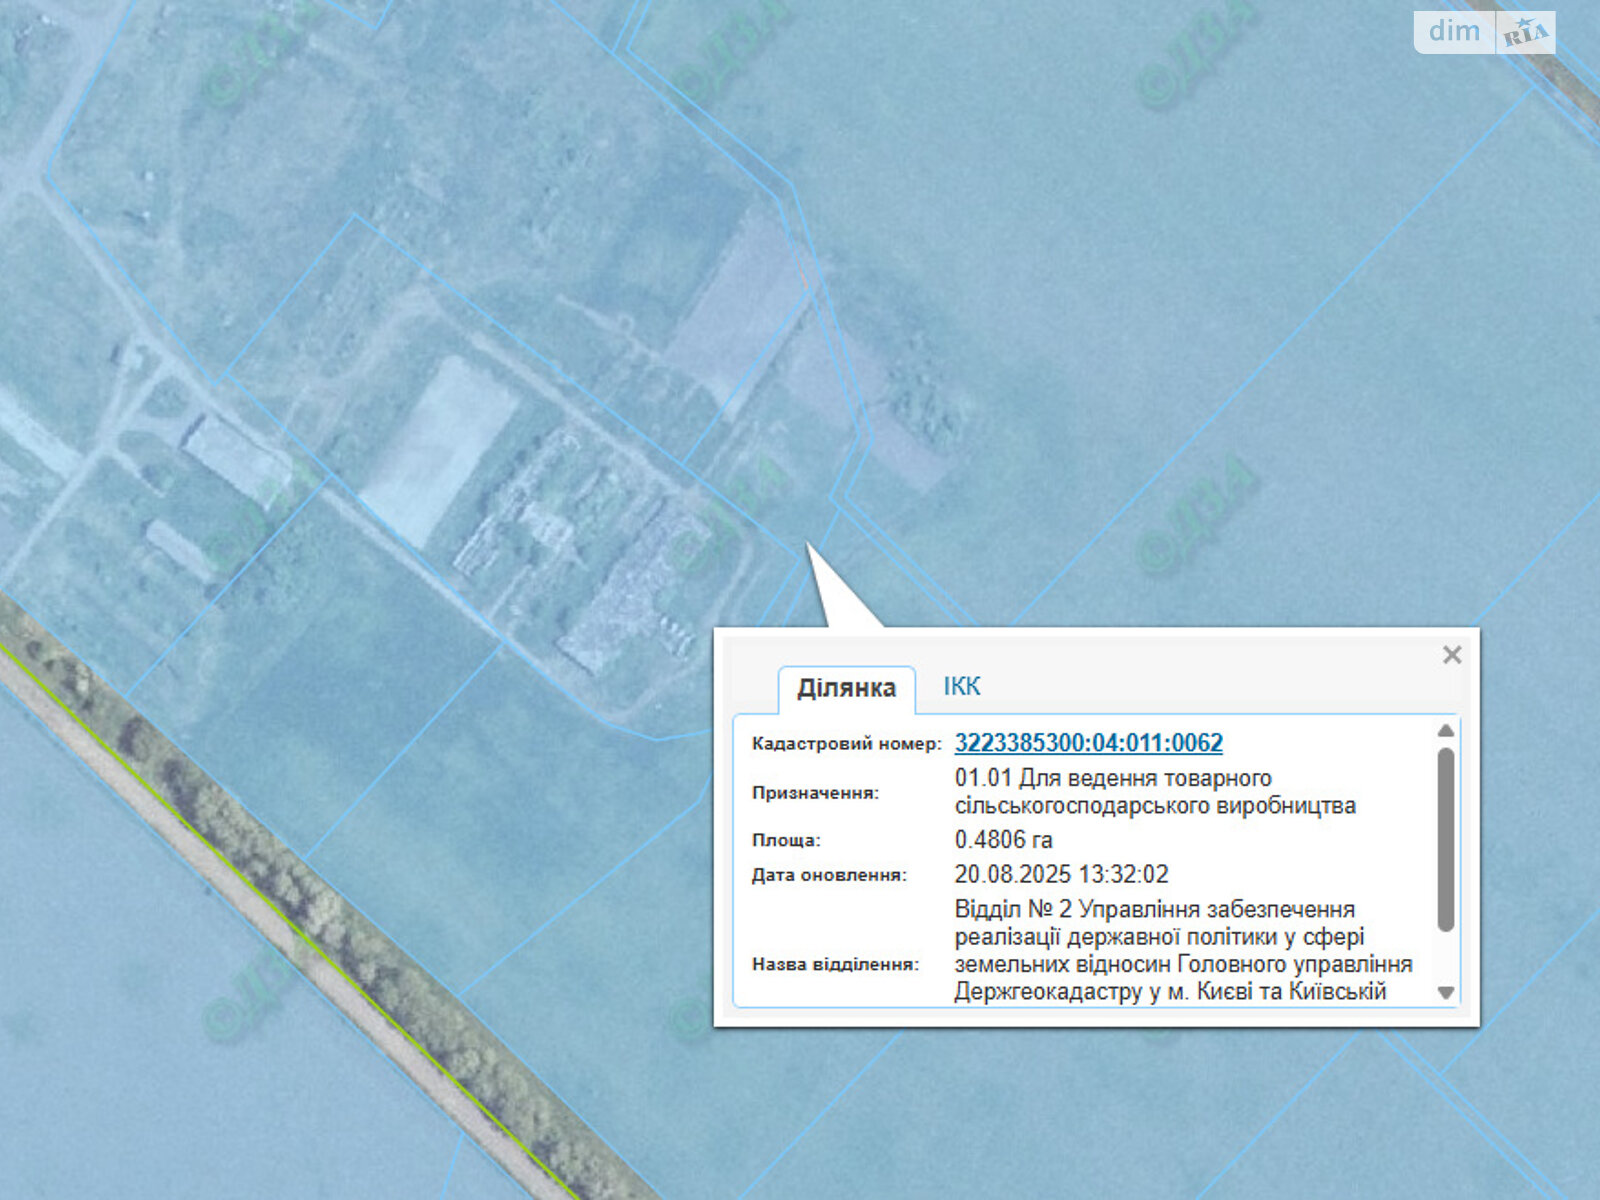Click the Назва відділення label
Screen dimensions: 1600x1200
(x=835, y=965)
